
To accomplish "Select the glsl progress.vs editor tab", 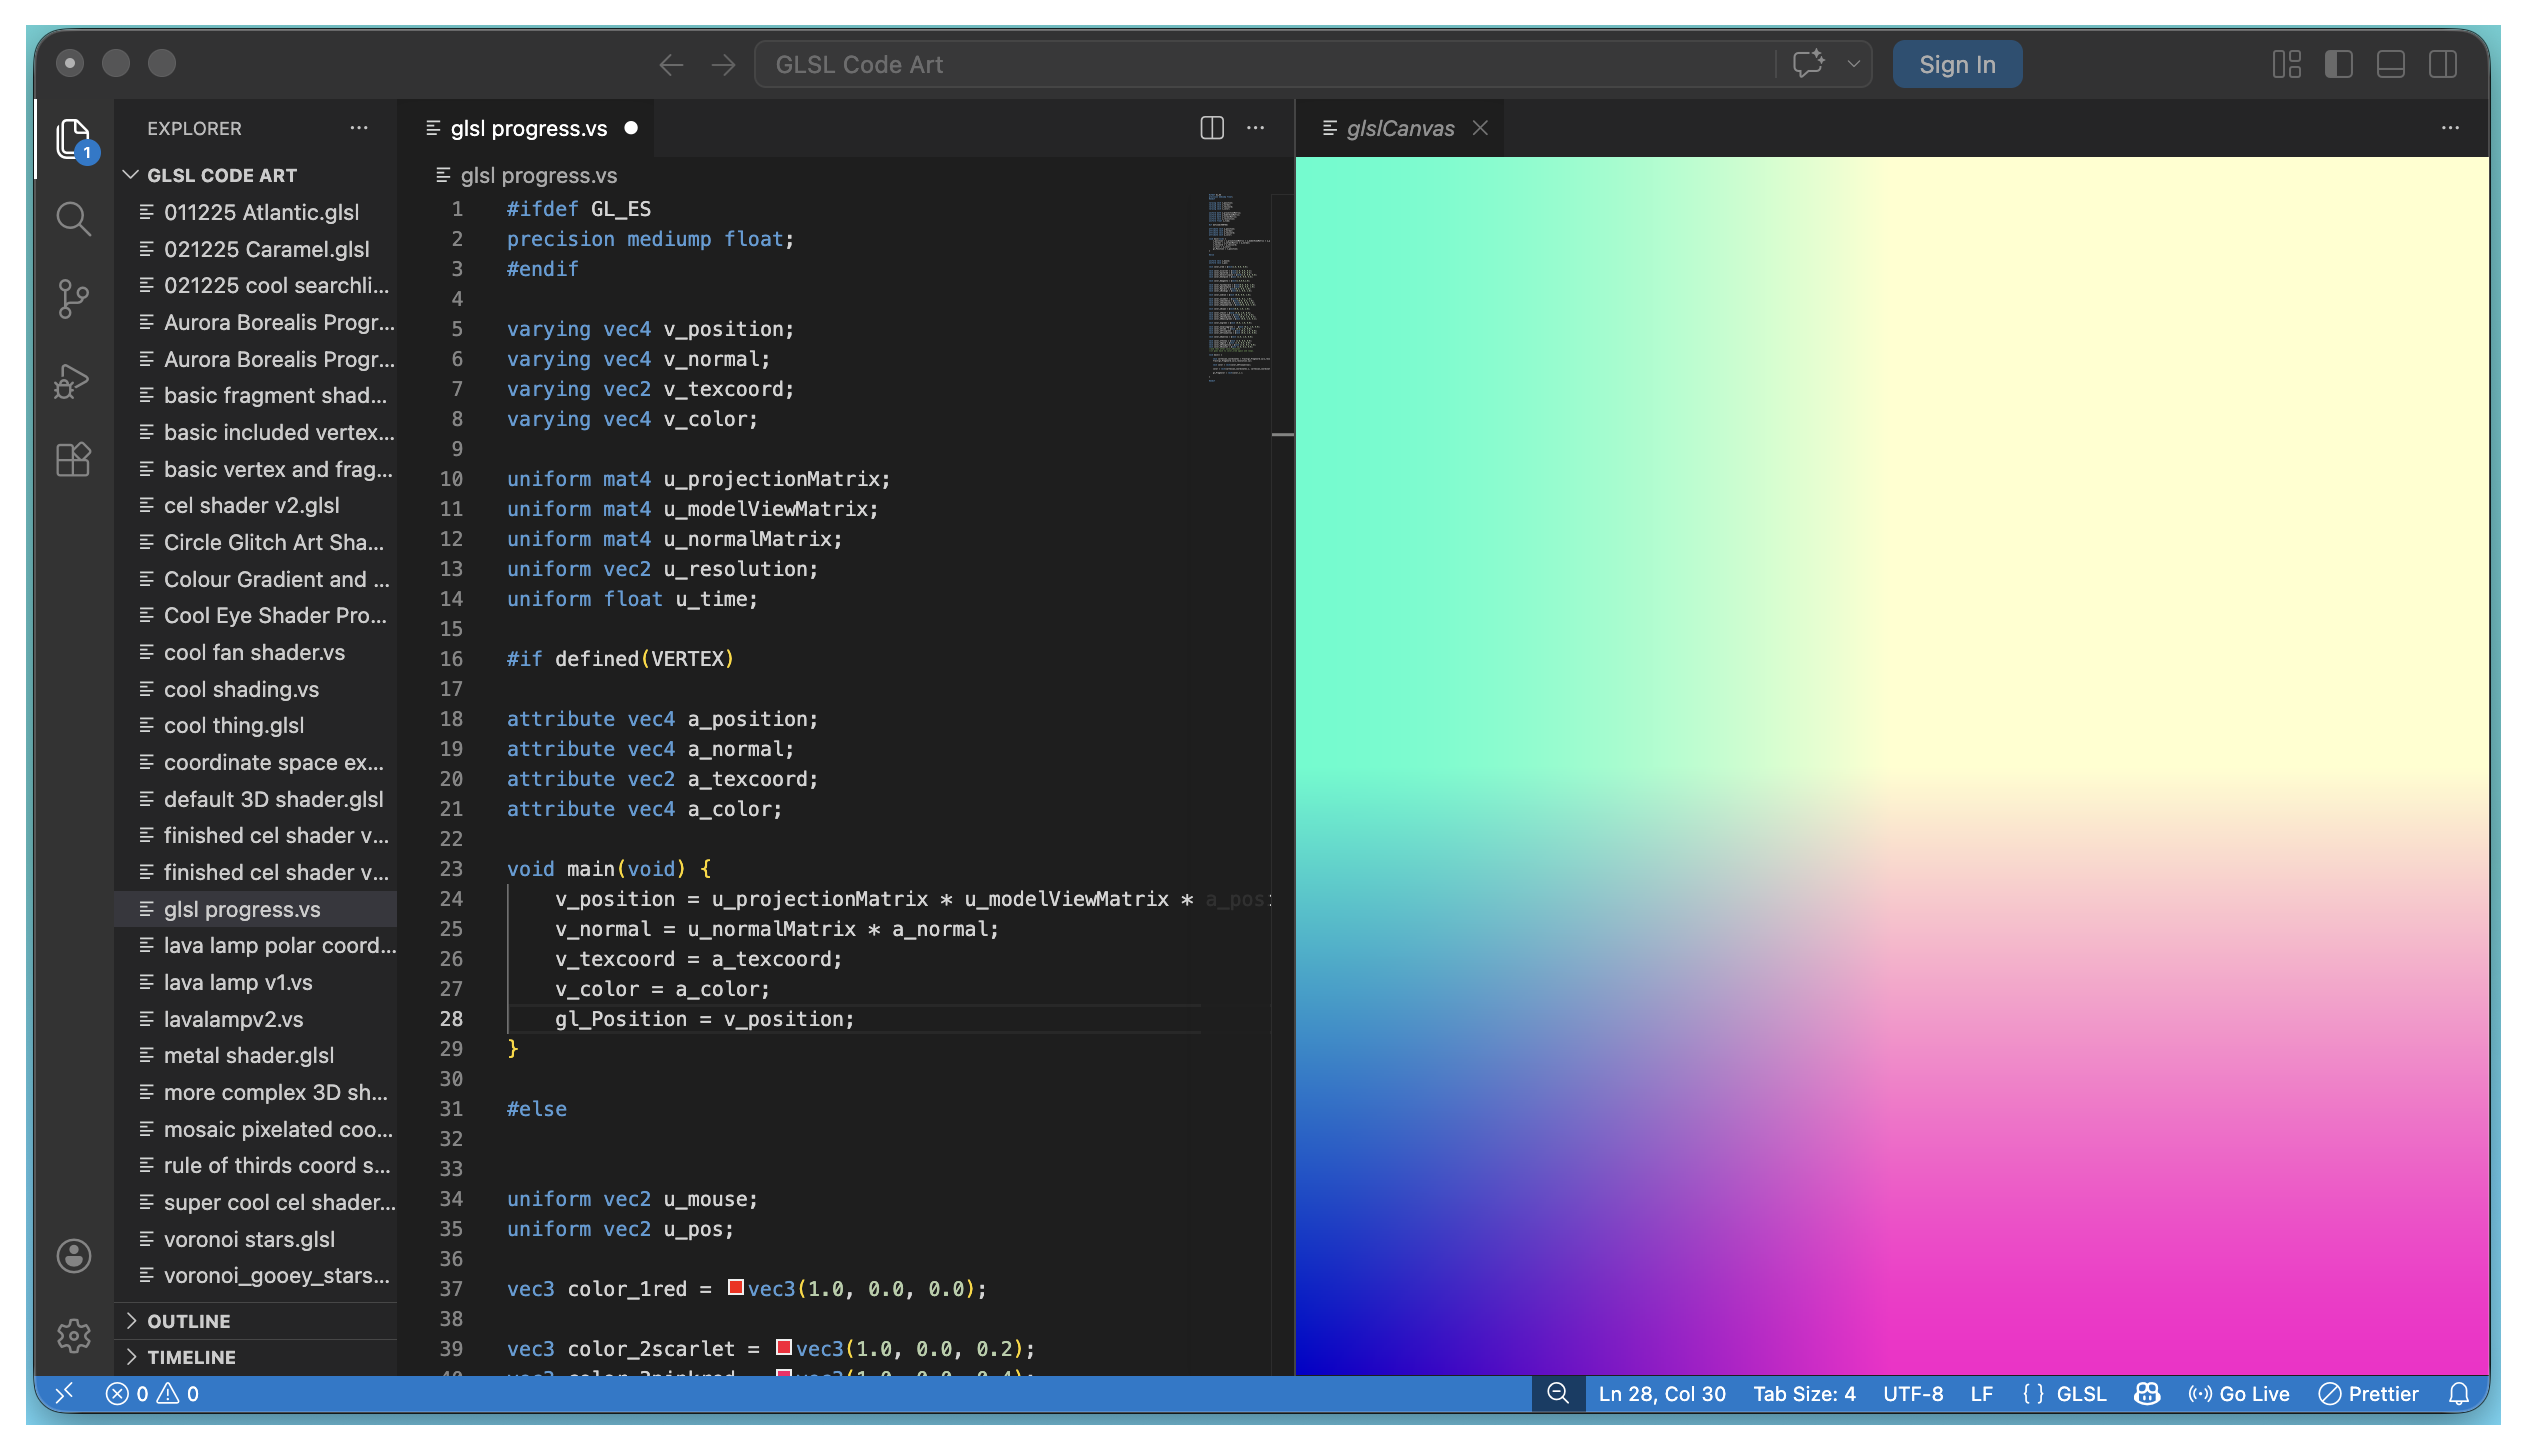I will pyautogui.click(x=528, y=128).
